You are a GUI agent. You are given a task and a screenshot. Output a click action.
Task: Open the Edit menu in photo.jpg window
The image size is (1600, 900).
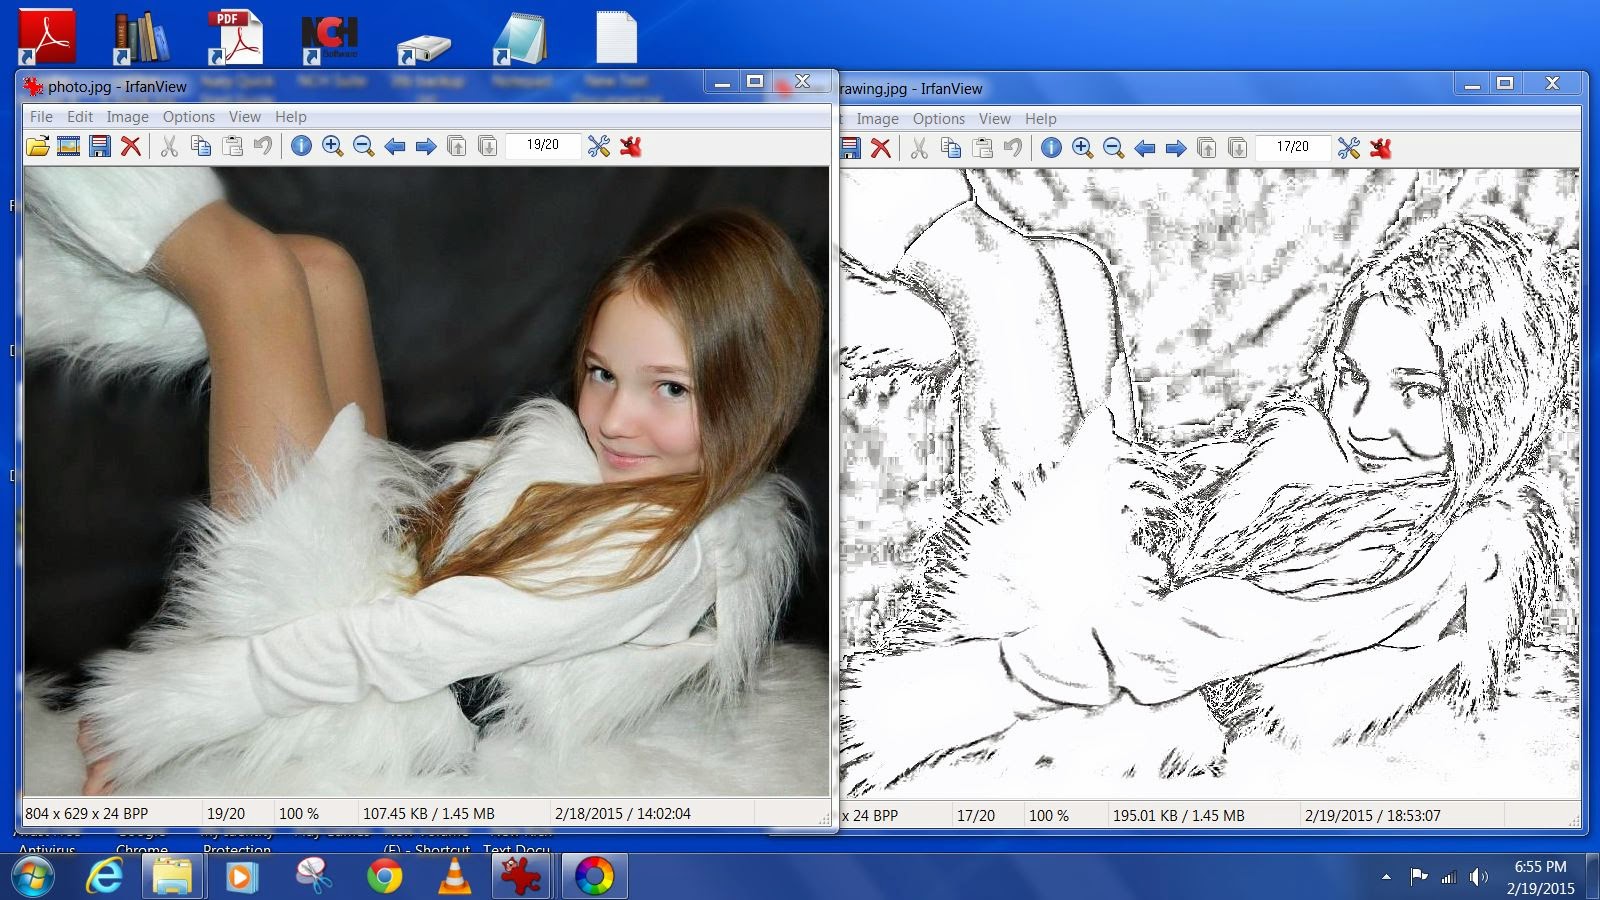[80, 117]
